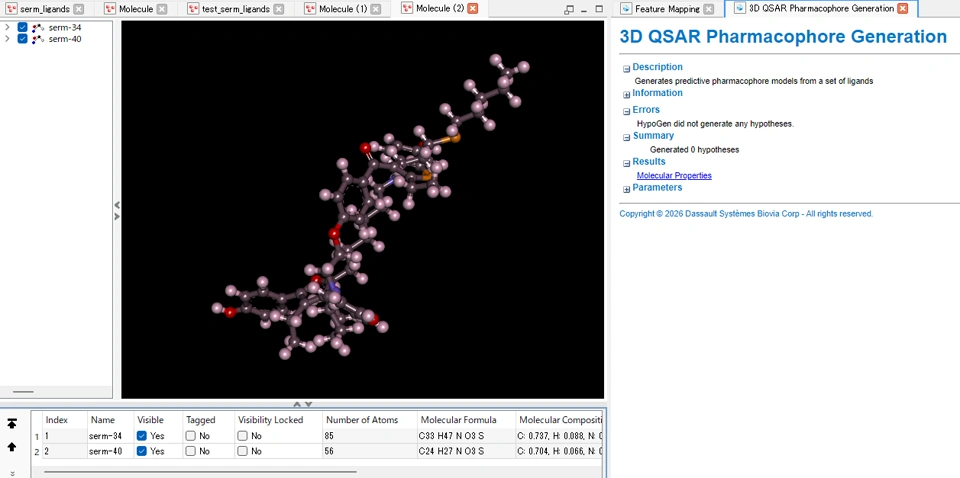Collapse the Results section
Viewport: 960px width, 478px height.
point(626,163)
